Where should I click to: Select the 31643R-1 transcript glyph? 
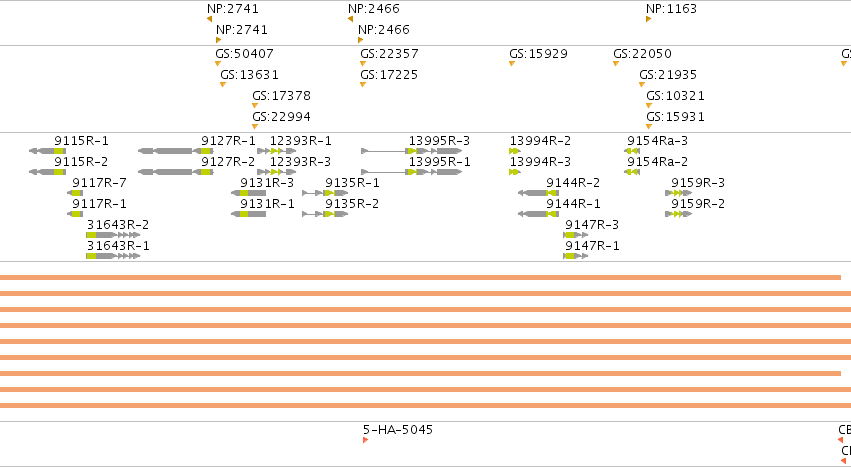click(113, 256)
